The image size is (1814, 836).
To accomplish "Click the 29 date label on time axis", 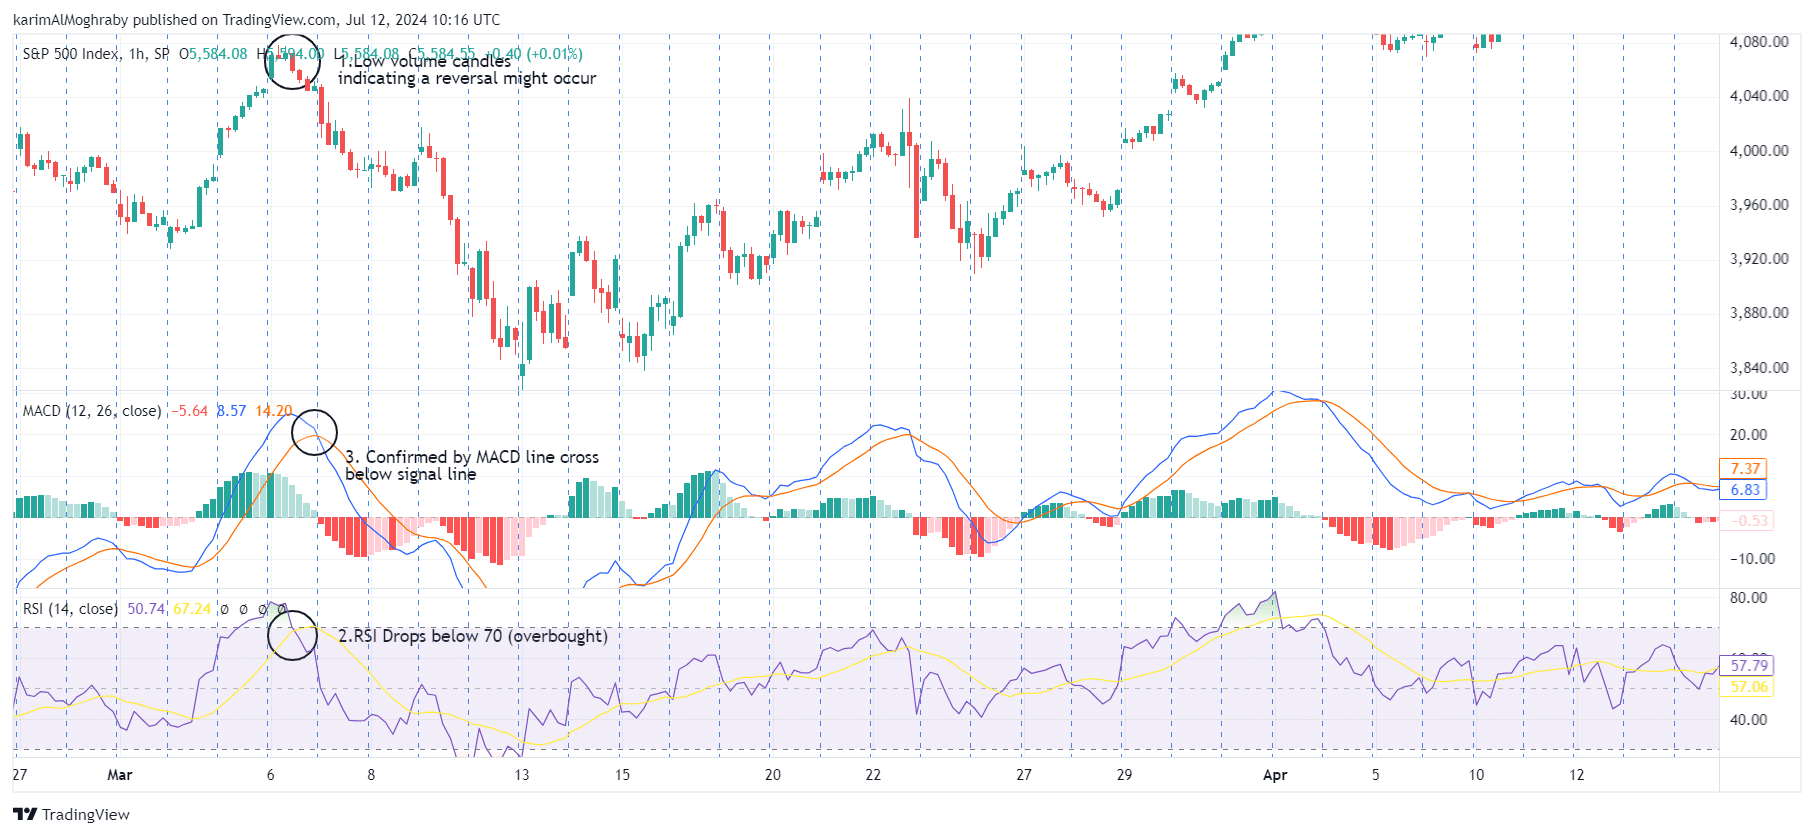I will click(x=1124, y=775).
